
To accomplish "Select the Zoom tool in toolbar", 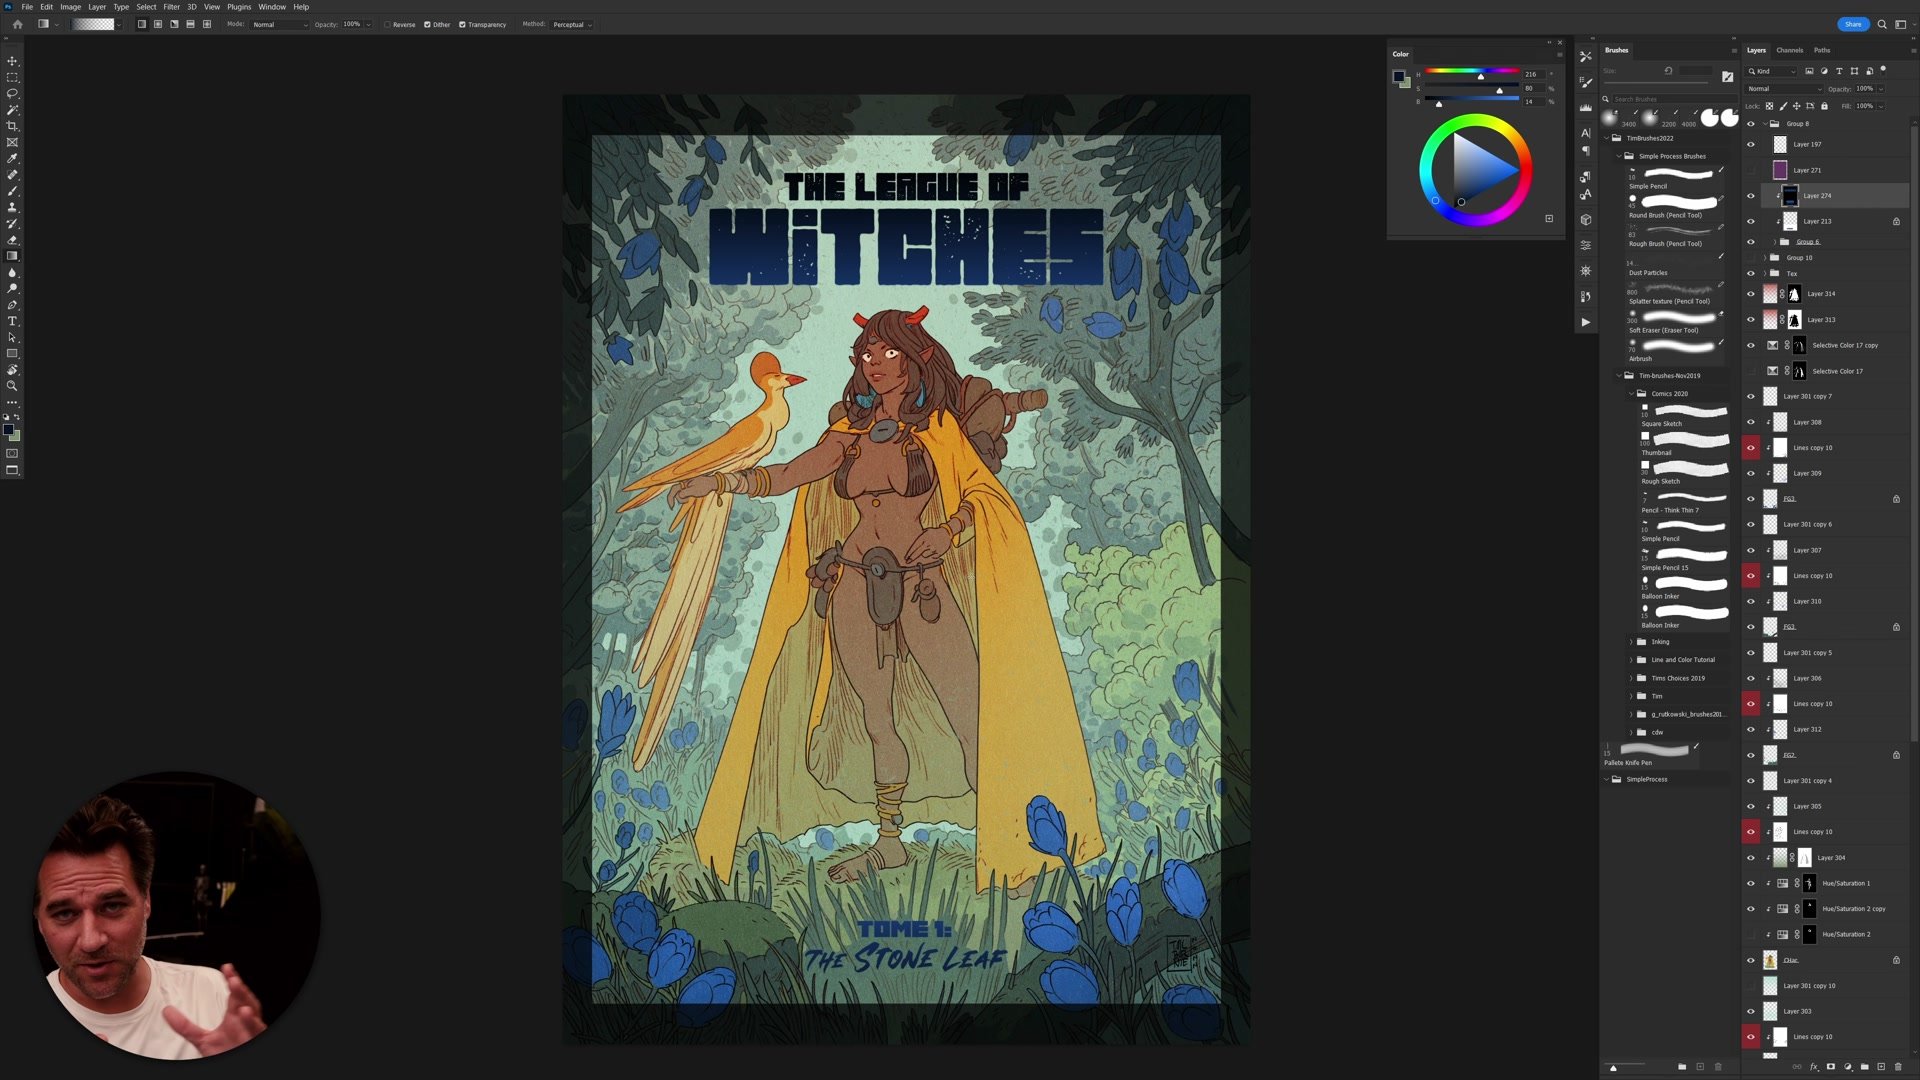I will pyautogui.click(x=12, y=386).
